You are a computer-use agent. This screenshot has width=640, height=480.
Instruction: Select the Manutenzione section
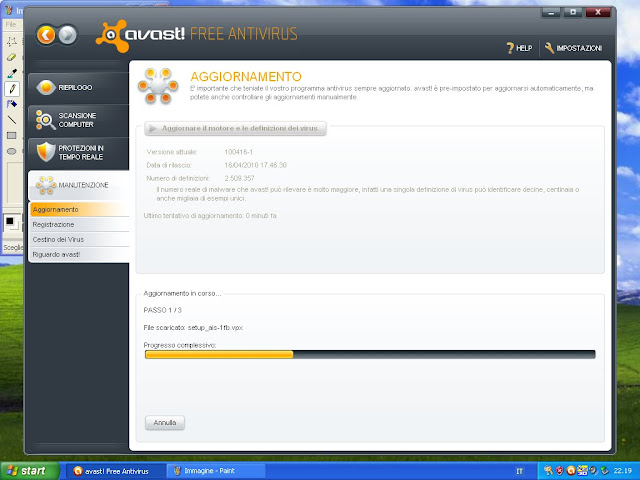click(78, 185)
